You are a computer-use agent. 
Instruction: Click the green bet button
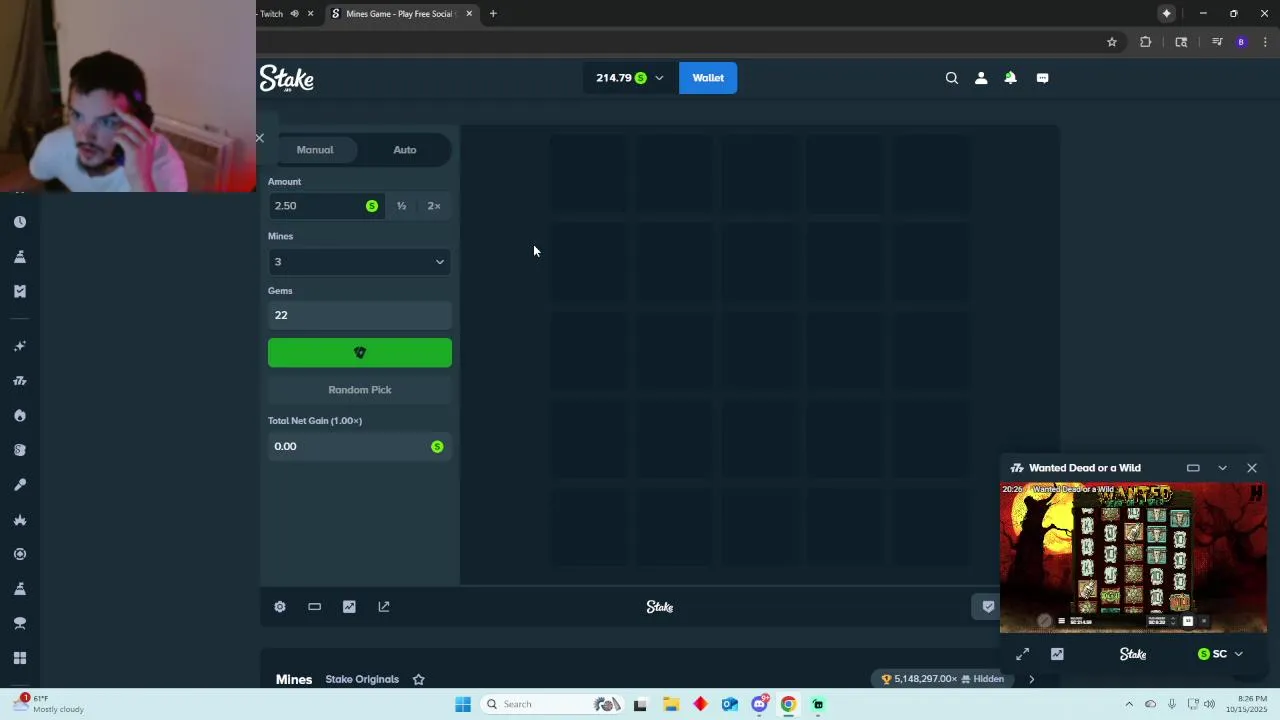pos(360,352)
